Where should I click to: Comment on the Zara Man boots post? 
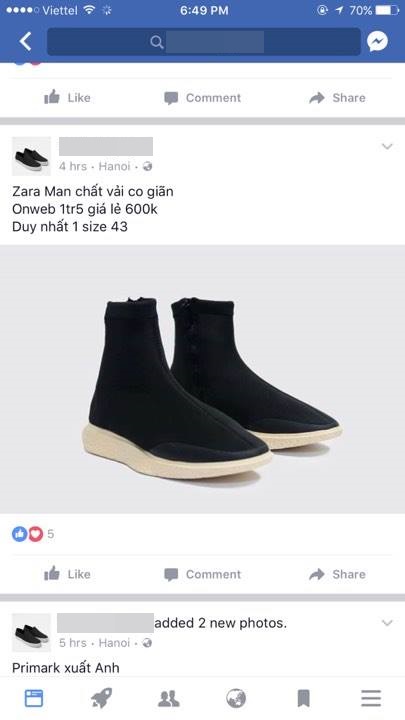pos(202,574)
